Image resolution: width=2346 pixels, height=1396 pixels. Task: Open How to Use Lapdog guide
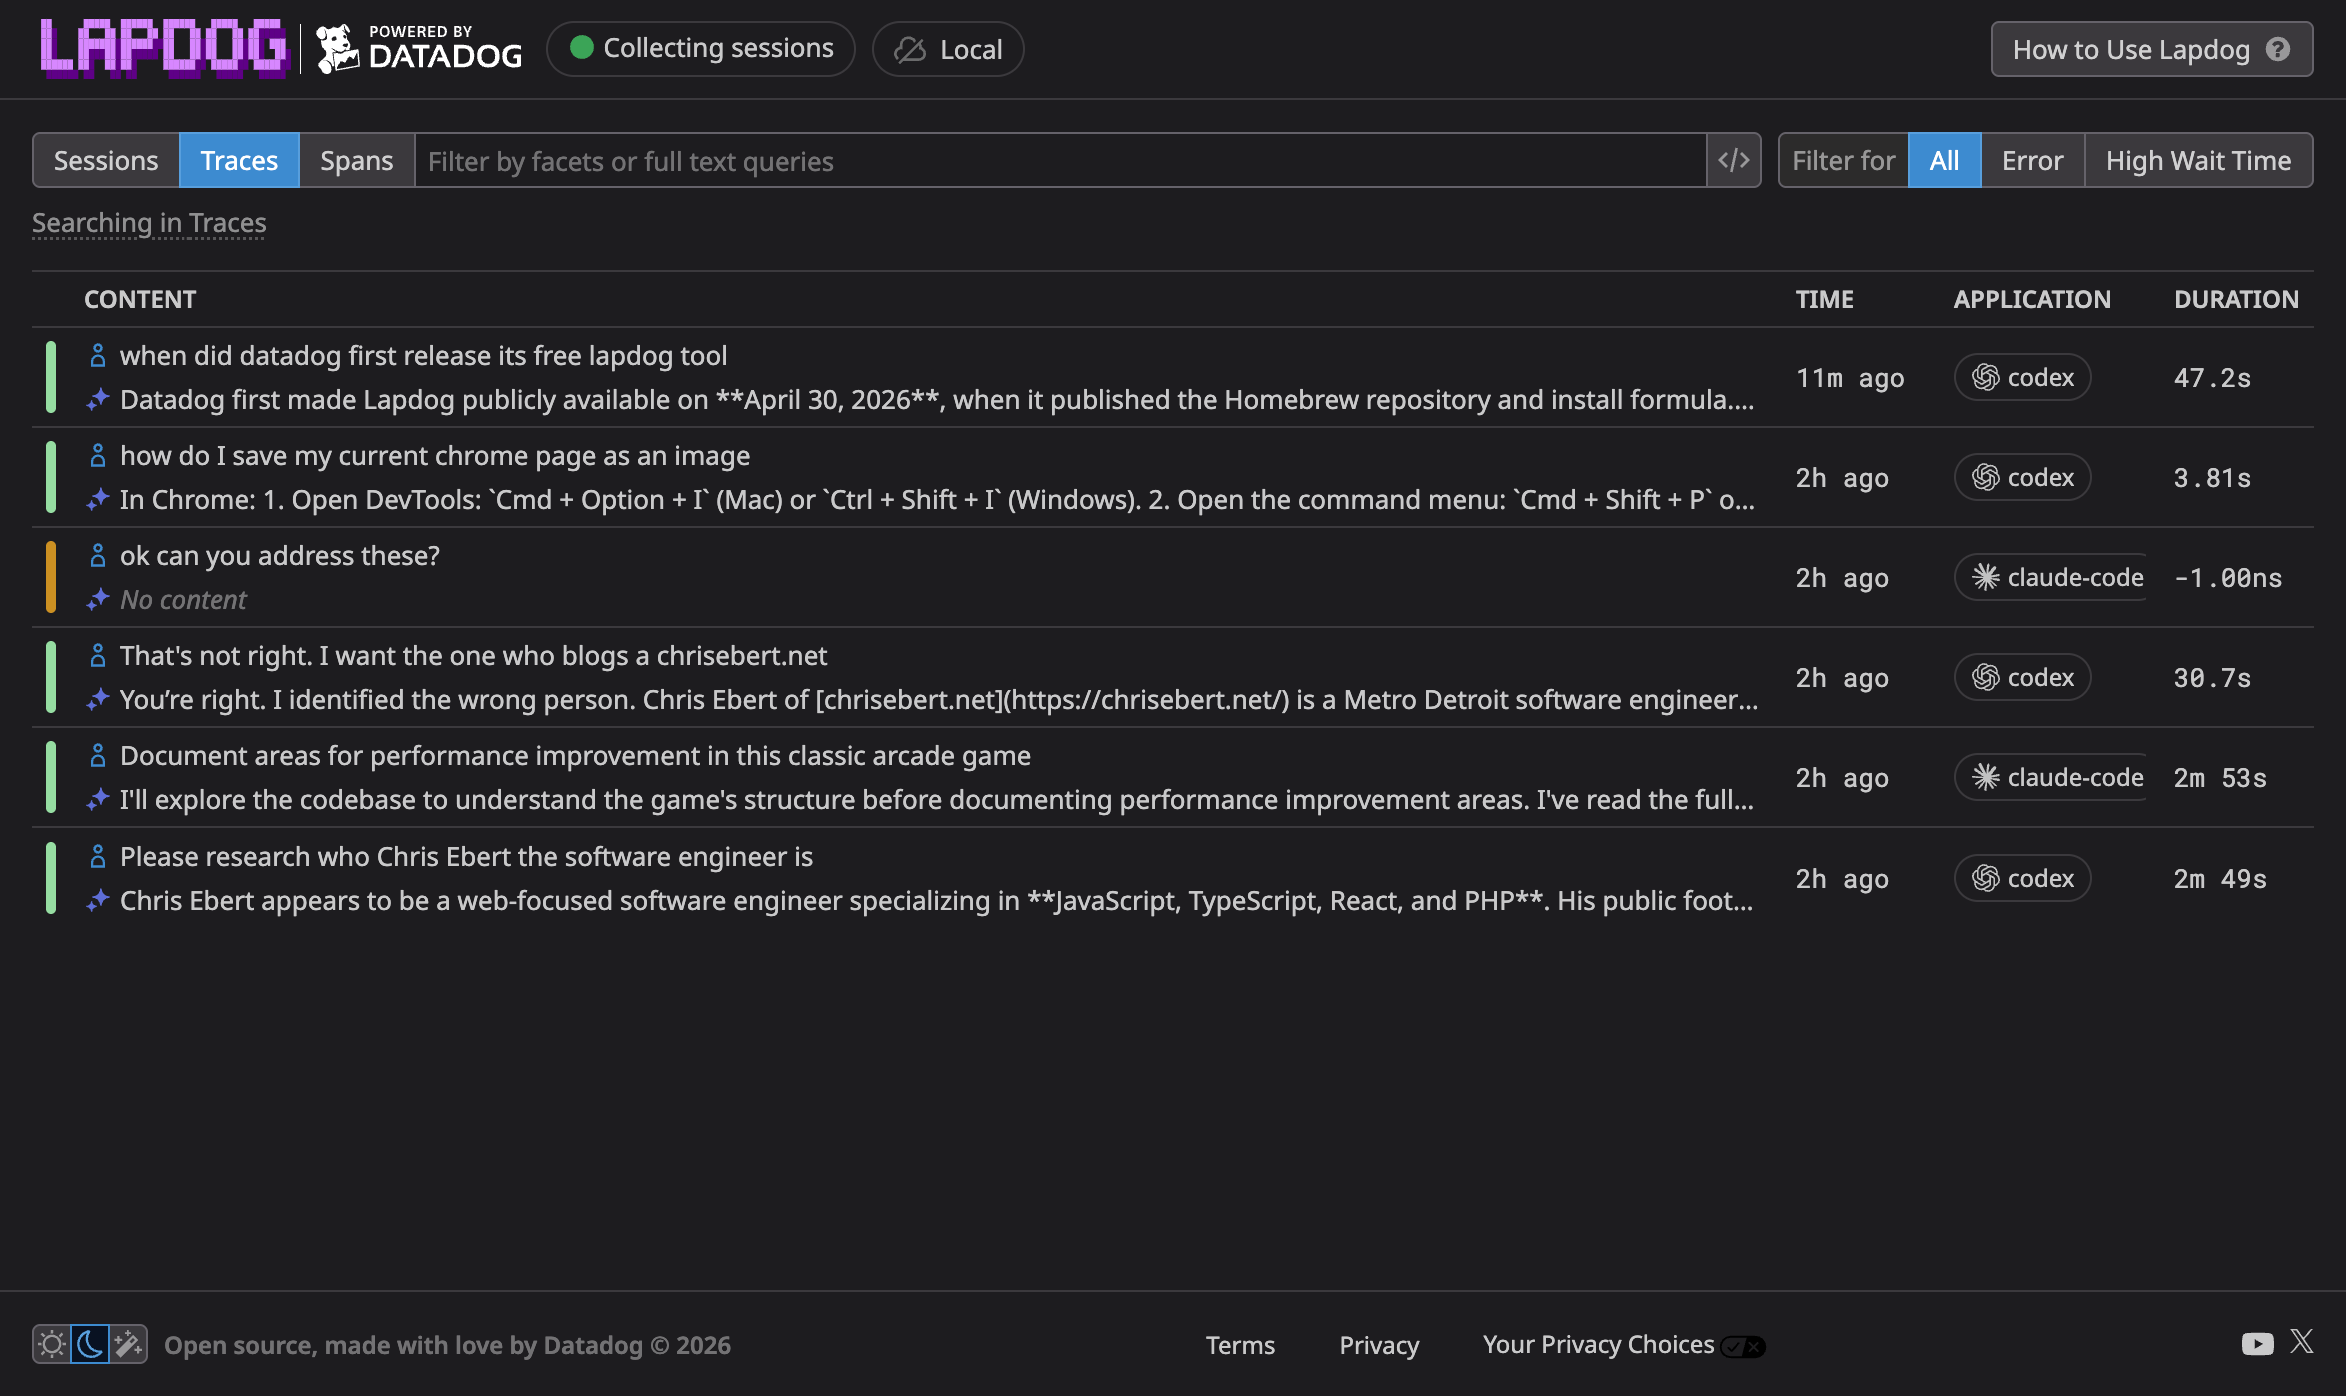[2151, 49]
